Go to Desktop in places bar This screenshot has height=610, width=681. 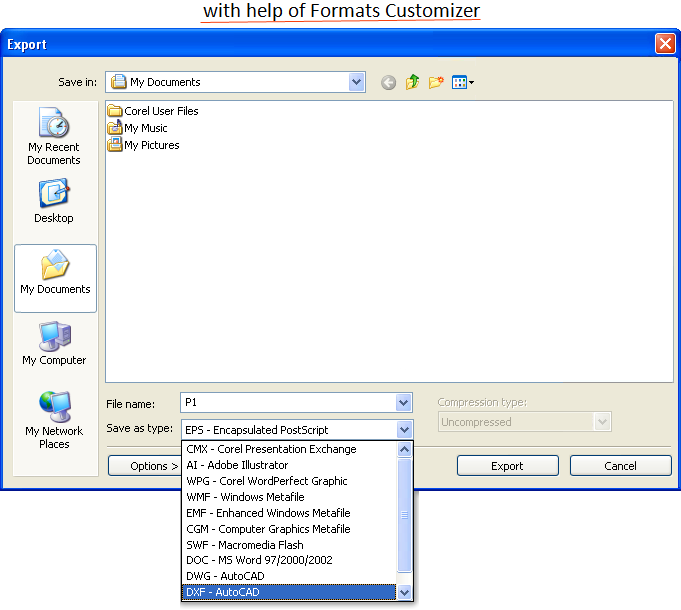[54, 200]
